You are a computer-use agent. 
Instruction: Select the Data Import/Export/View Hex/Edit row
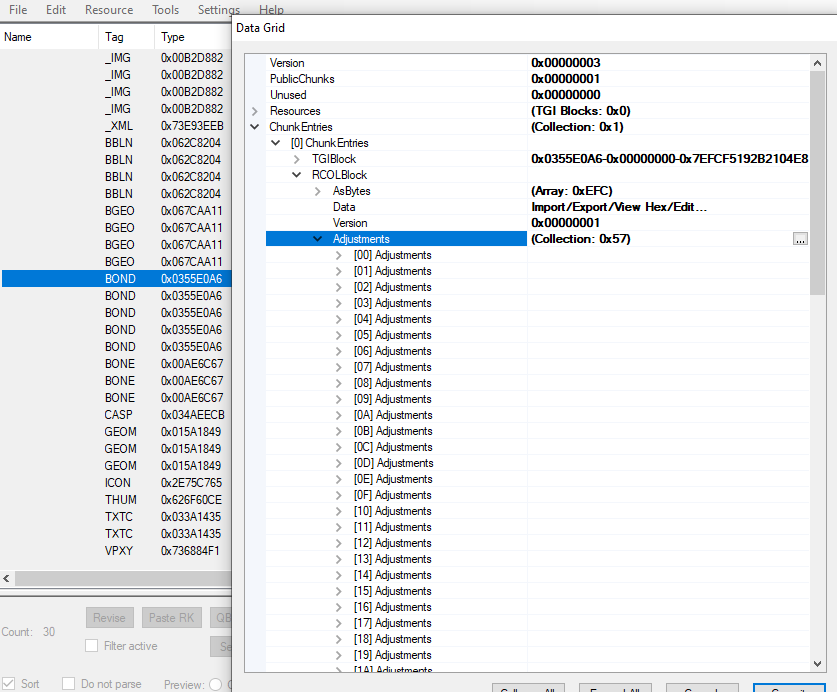pos(537,207)
